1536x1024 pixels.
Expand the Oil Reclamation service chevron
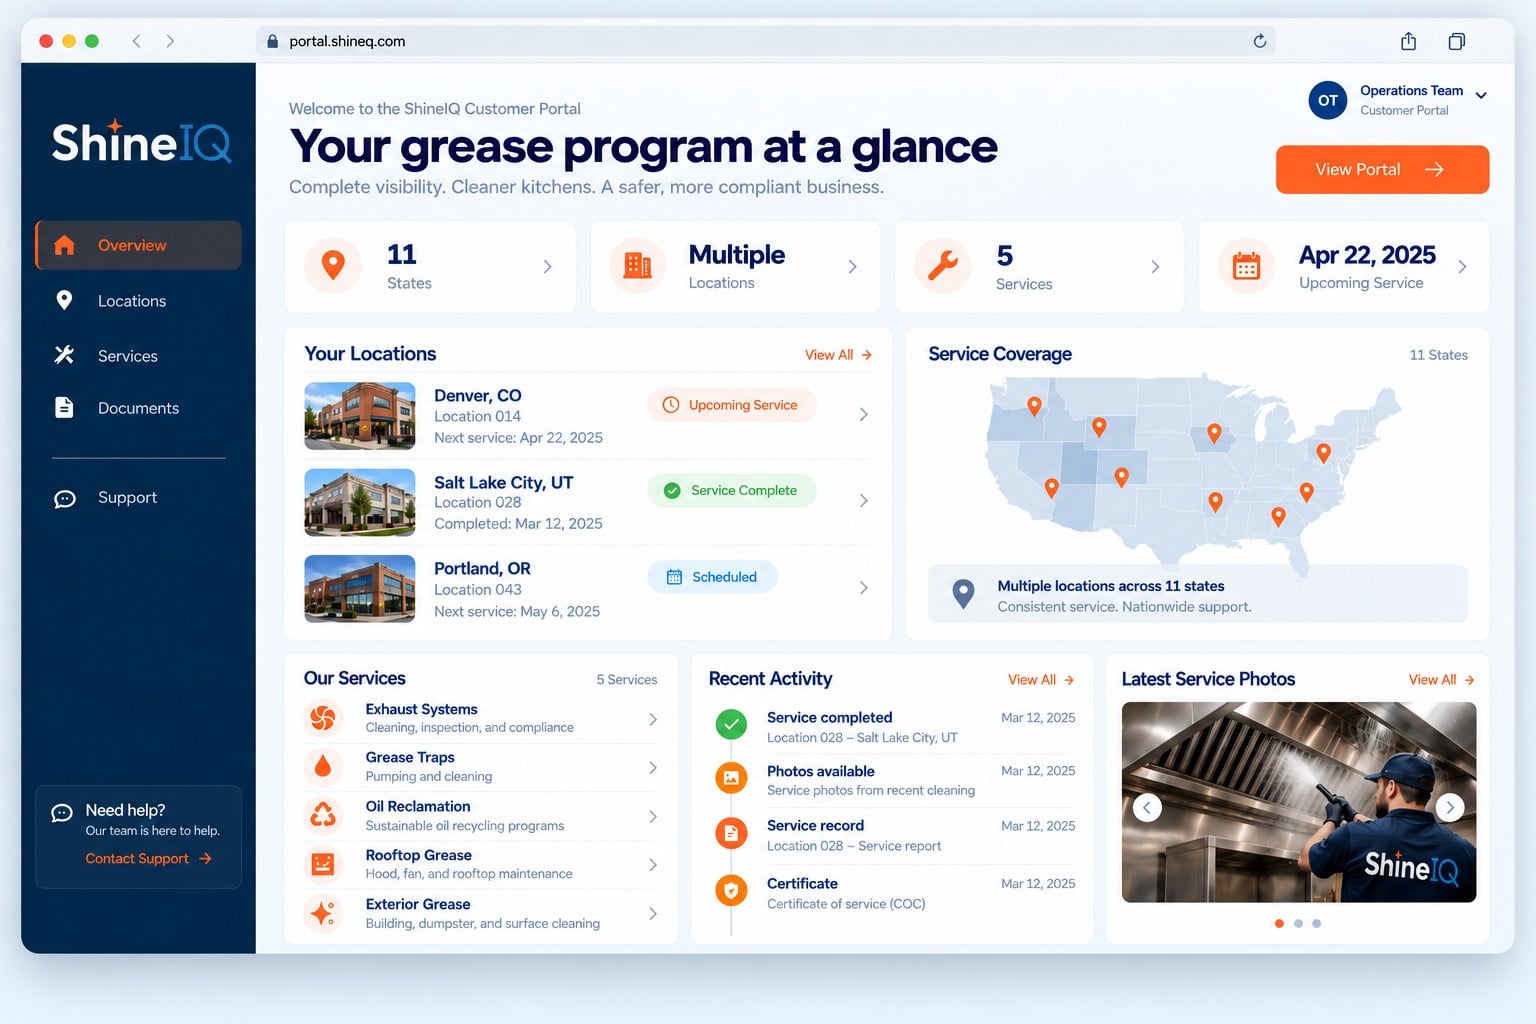pyautogui.click(x=653, y=816)
